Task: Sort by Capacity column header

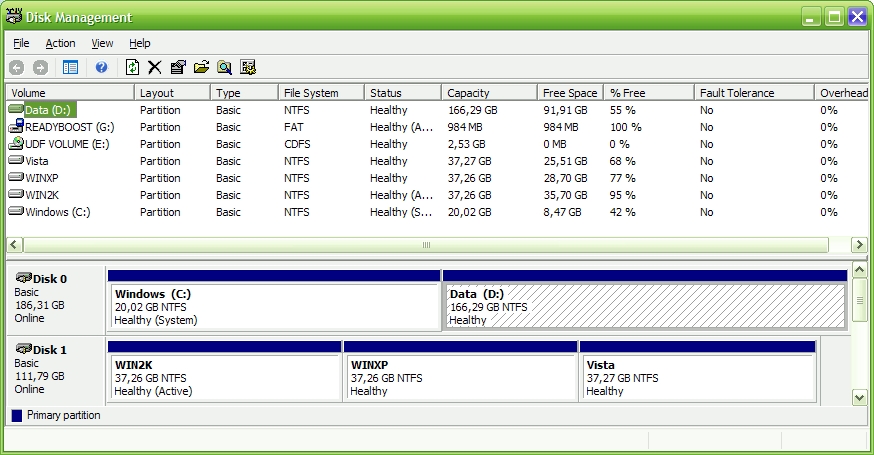Action: (x=489, y=93)
